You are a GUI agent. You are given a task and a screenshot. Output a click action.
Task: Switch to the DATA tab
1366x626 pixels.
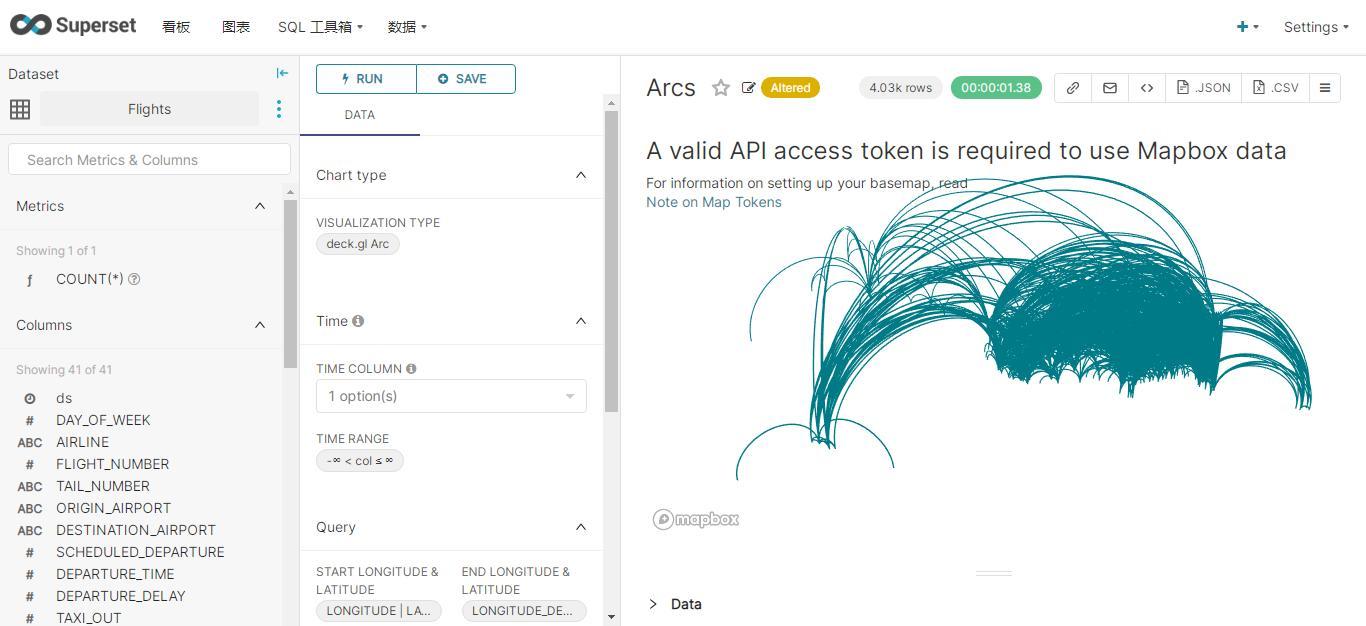tap(360, 115)
